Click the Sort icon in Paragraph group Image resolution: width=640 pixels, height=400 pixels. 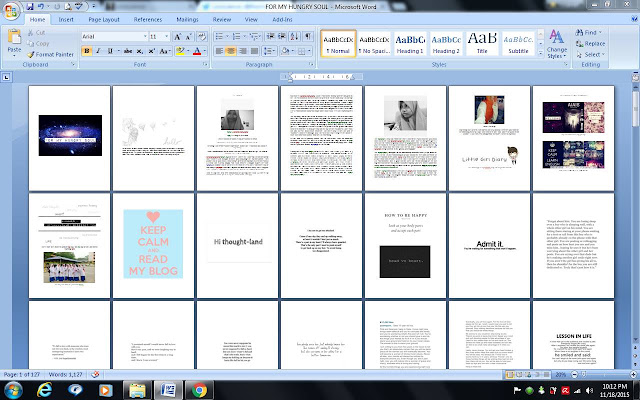(x=295, y=37)
